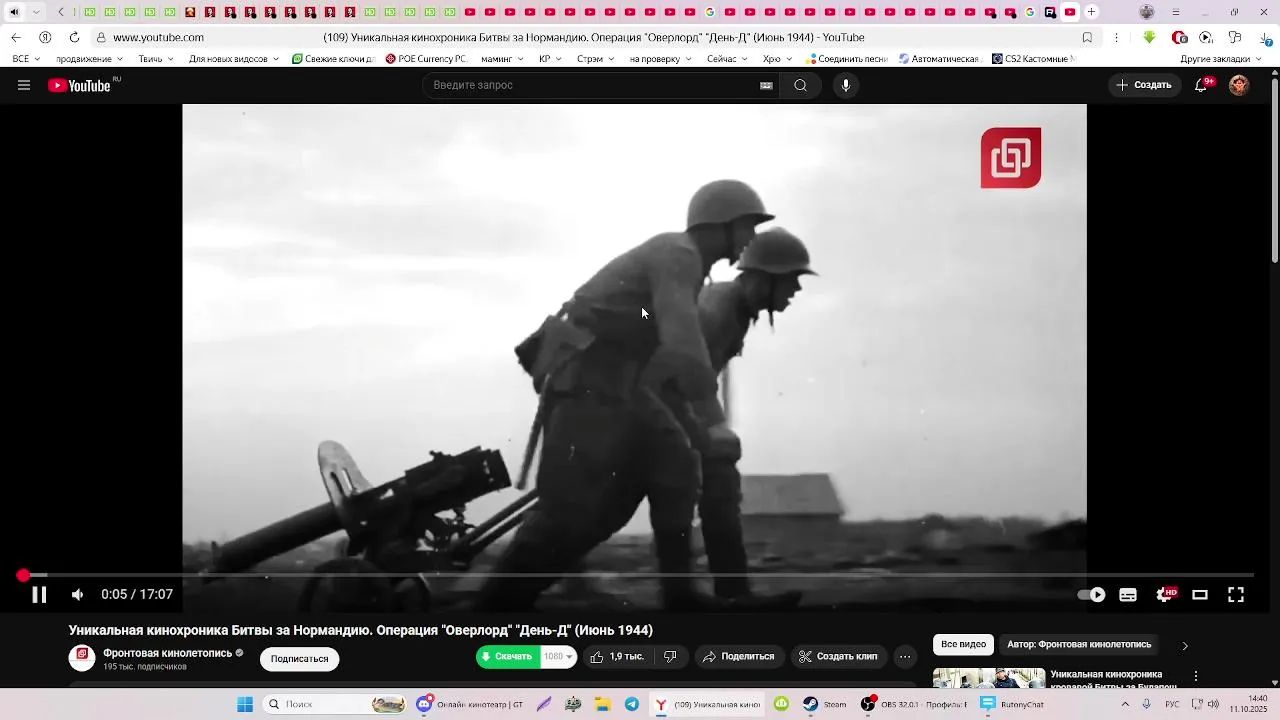Image resolution: width=1280 pixels, height=720 pixels.
Task: Click the magnifier search button
Action: (x=800, y=85)
